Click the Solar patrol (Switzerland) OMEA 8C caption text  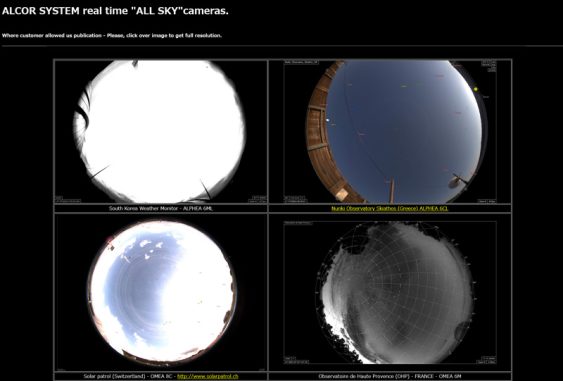point(129,376)
